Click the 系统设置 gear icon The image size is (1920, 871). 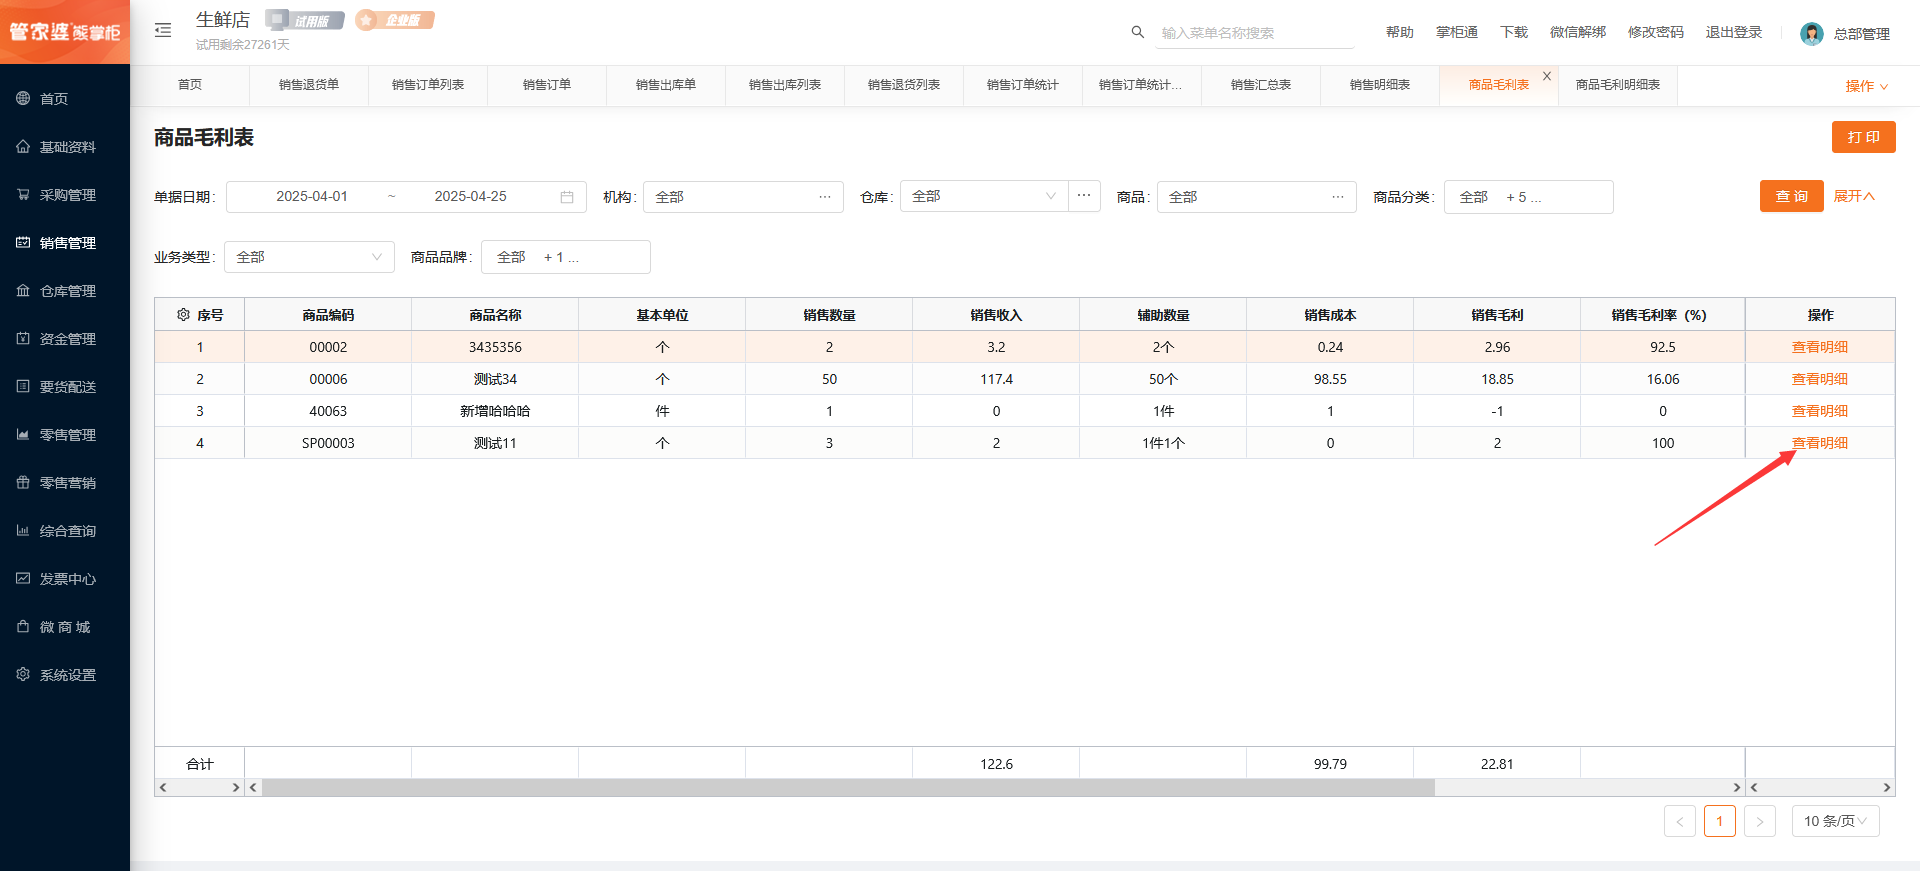click(23, 674)
